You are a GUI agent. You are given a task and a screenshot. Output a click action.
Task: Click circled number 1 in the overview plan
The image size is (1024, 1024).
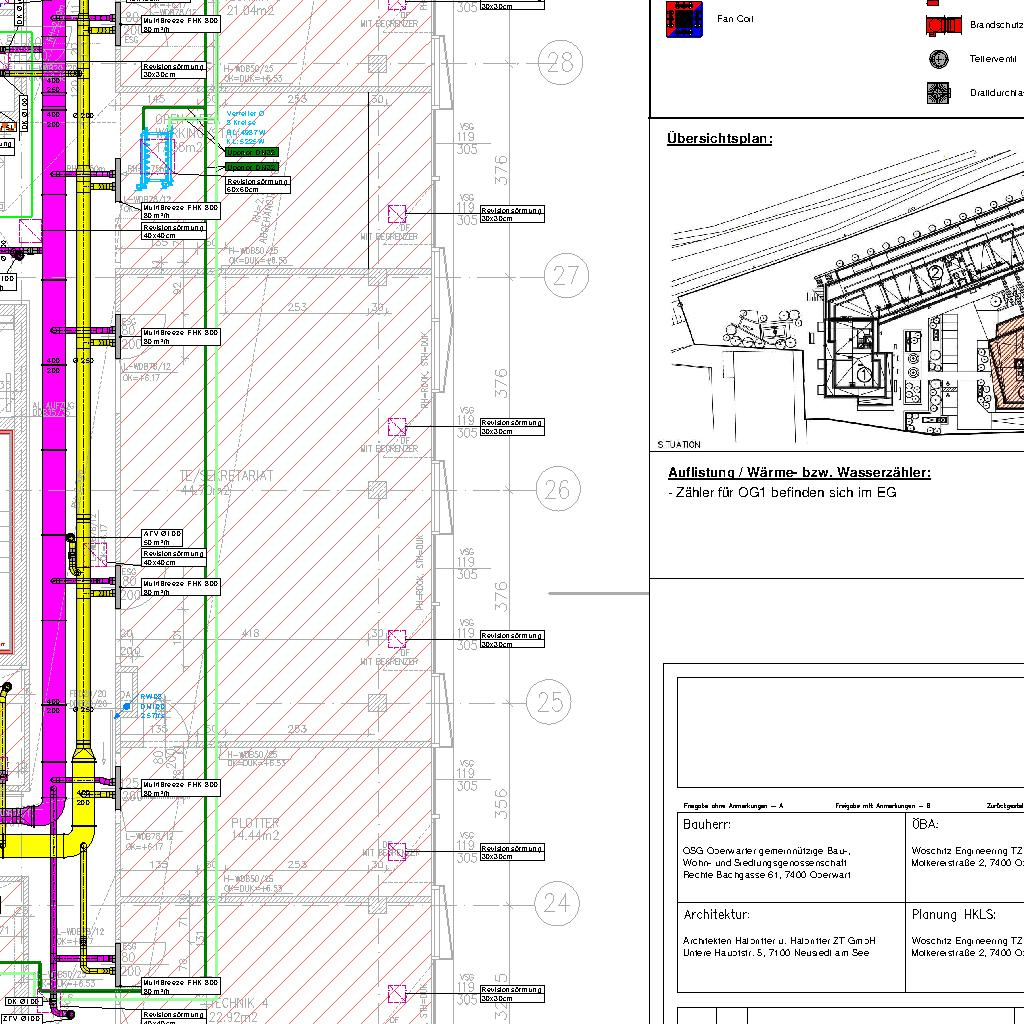click(863, 374)
